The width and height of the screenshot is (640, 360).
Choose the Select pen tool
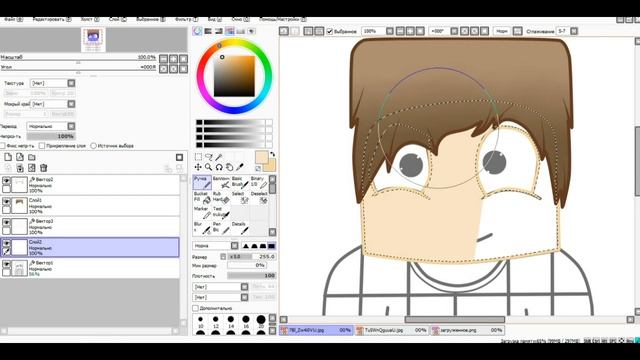(x=240, y=197)
